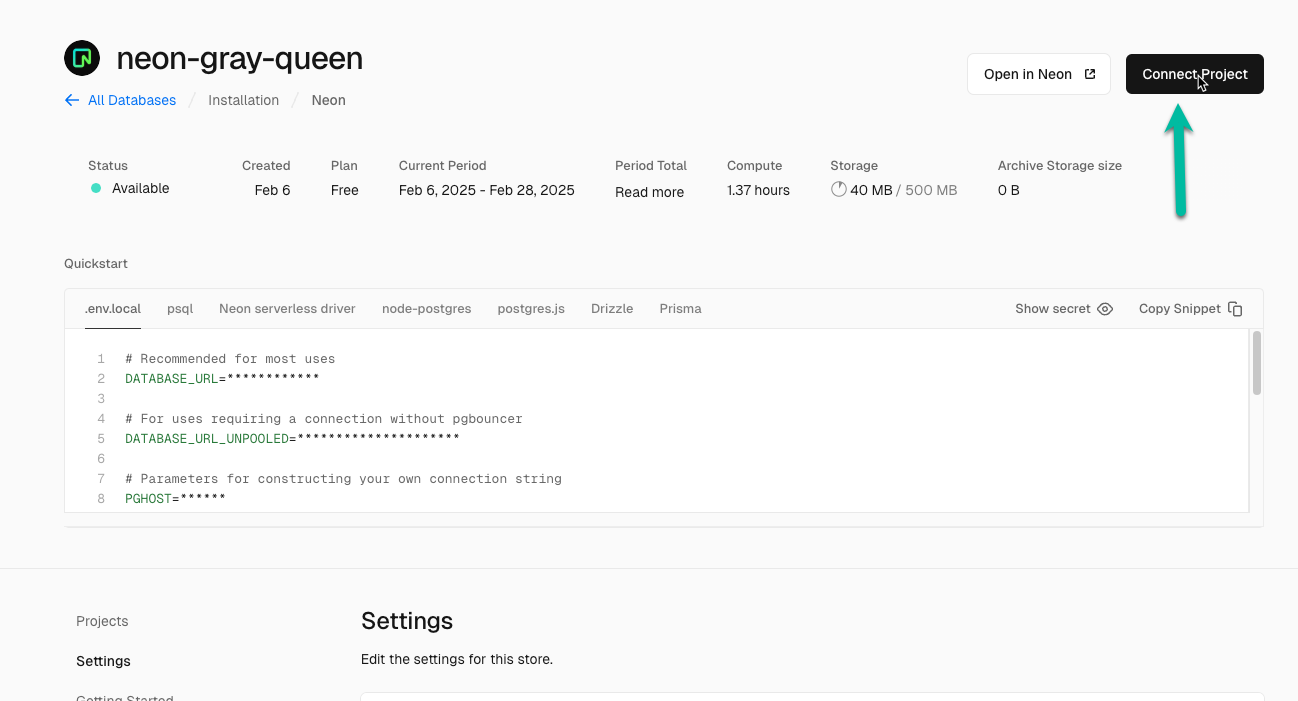Open Projects in the sidebar
The image size is (1298, 701).
point(102,621)
